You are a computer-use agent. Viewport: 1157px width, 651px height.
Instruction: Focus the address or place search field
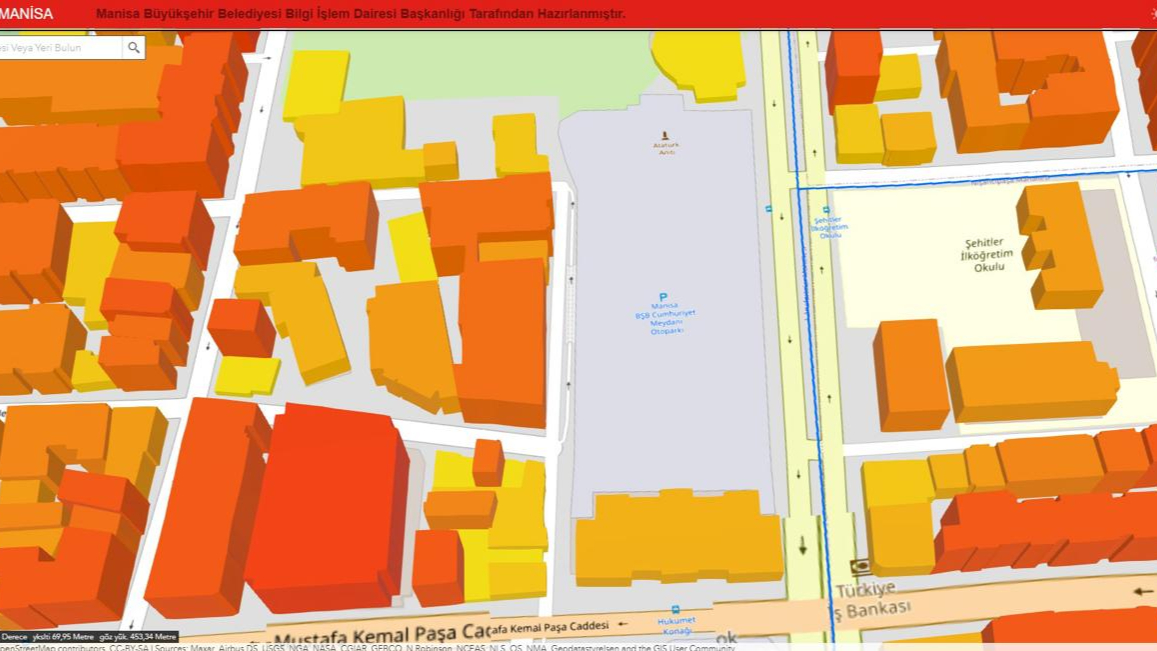pos(58,48)
